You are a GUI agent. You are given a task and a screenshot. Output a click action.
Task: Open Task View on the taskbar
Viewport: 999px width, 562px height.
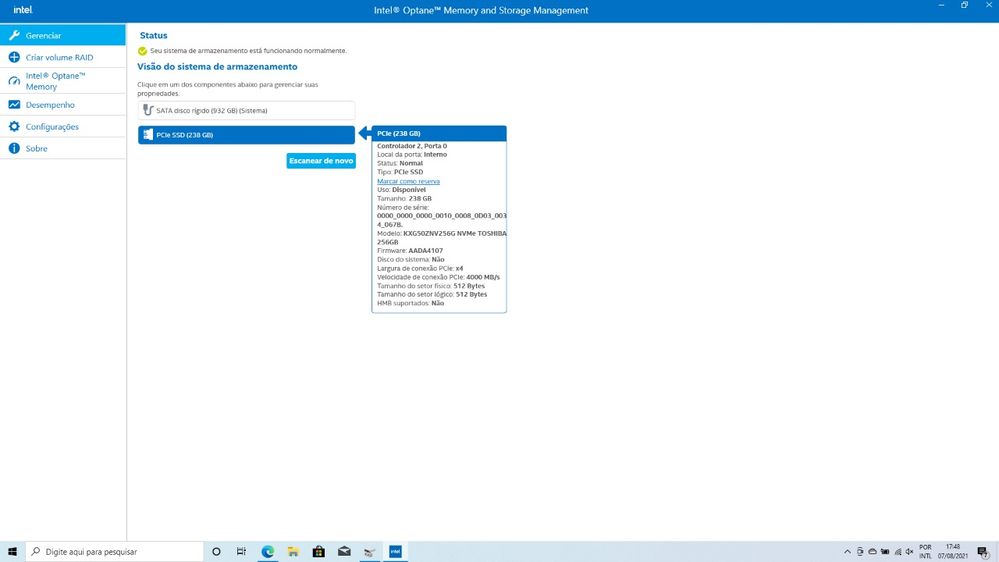pyautogui.click(x=241, y=551)
